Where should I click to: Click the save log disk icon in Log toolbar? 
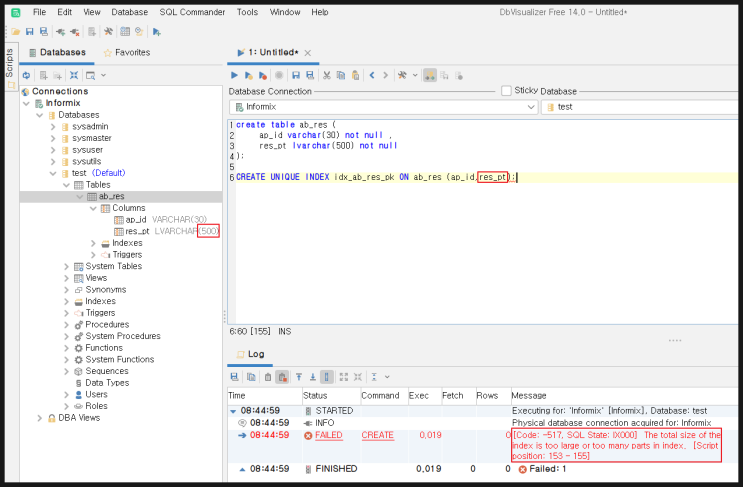click(x=234, y=377)
